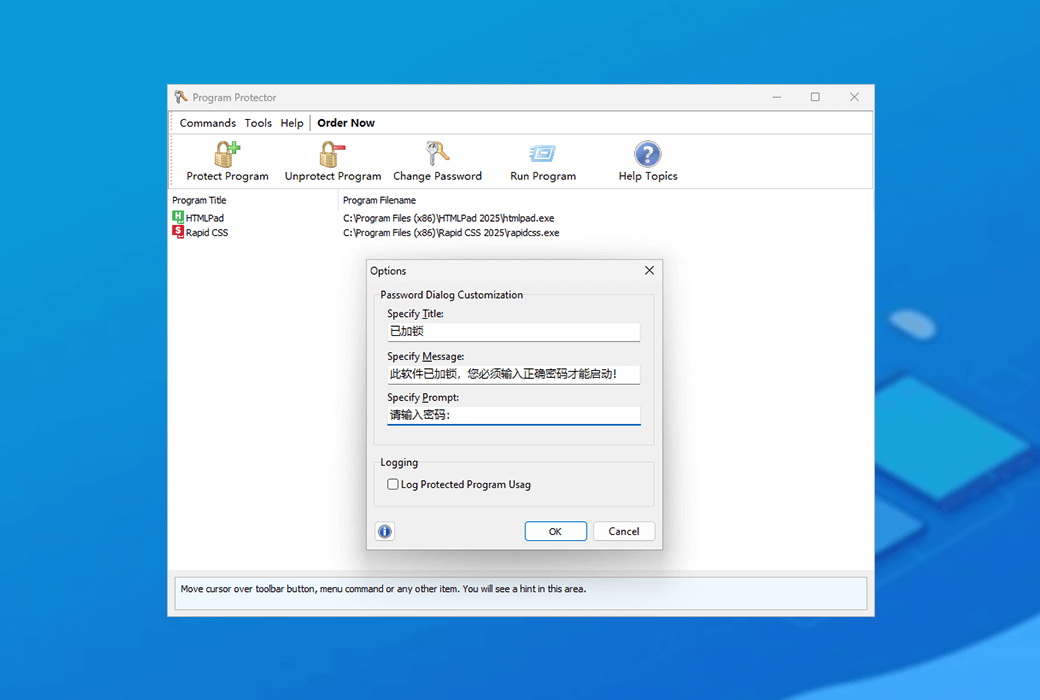The image size is (1040, 700).
Task: Click the Program Title column header
Action: 199,200
